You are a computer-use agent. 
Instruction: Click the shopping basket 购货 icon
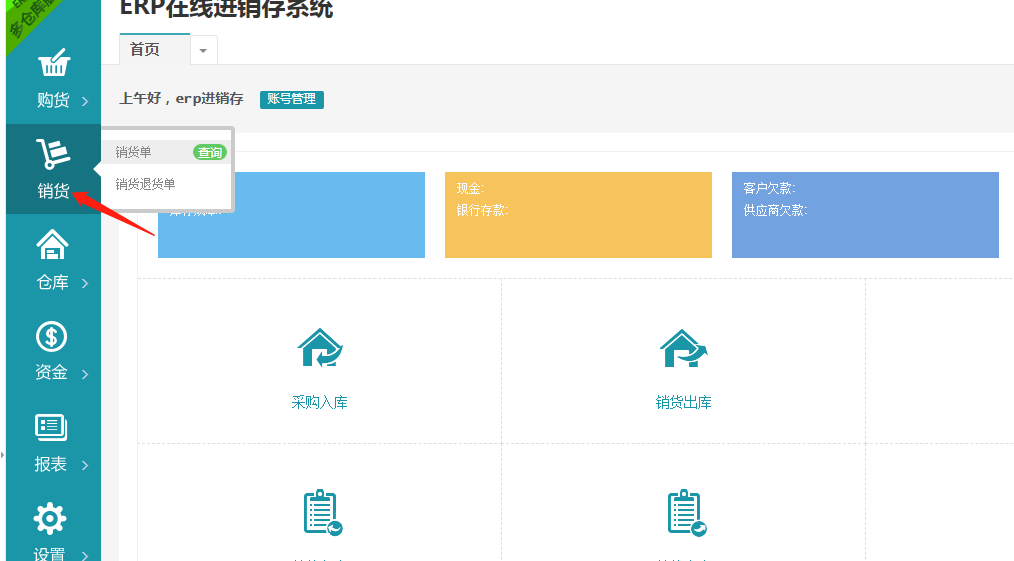(x=53, y=64)
